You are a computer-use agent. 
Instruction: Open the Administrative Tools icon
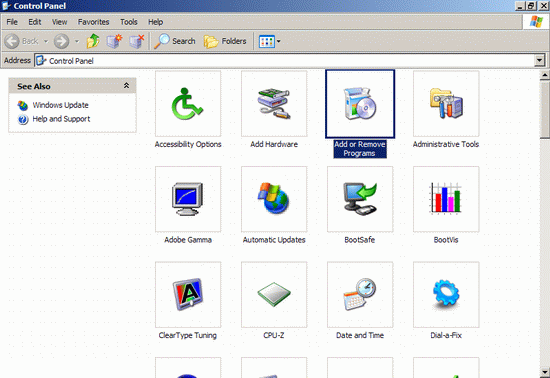pyautogui.click(x=446, y=104)
